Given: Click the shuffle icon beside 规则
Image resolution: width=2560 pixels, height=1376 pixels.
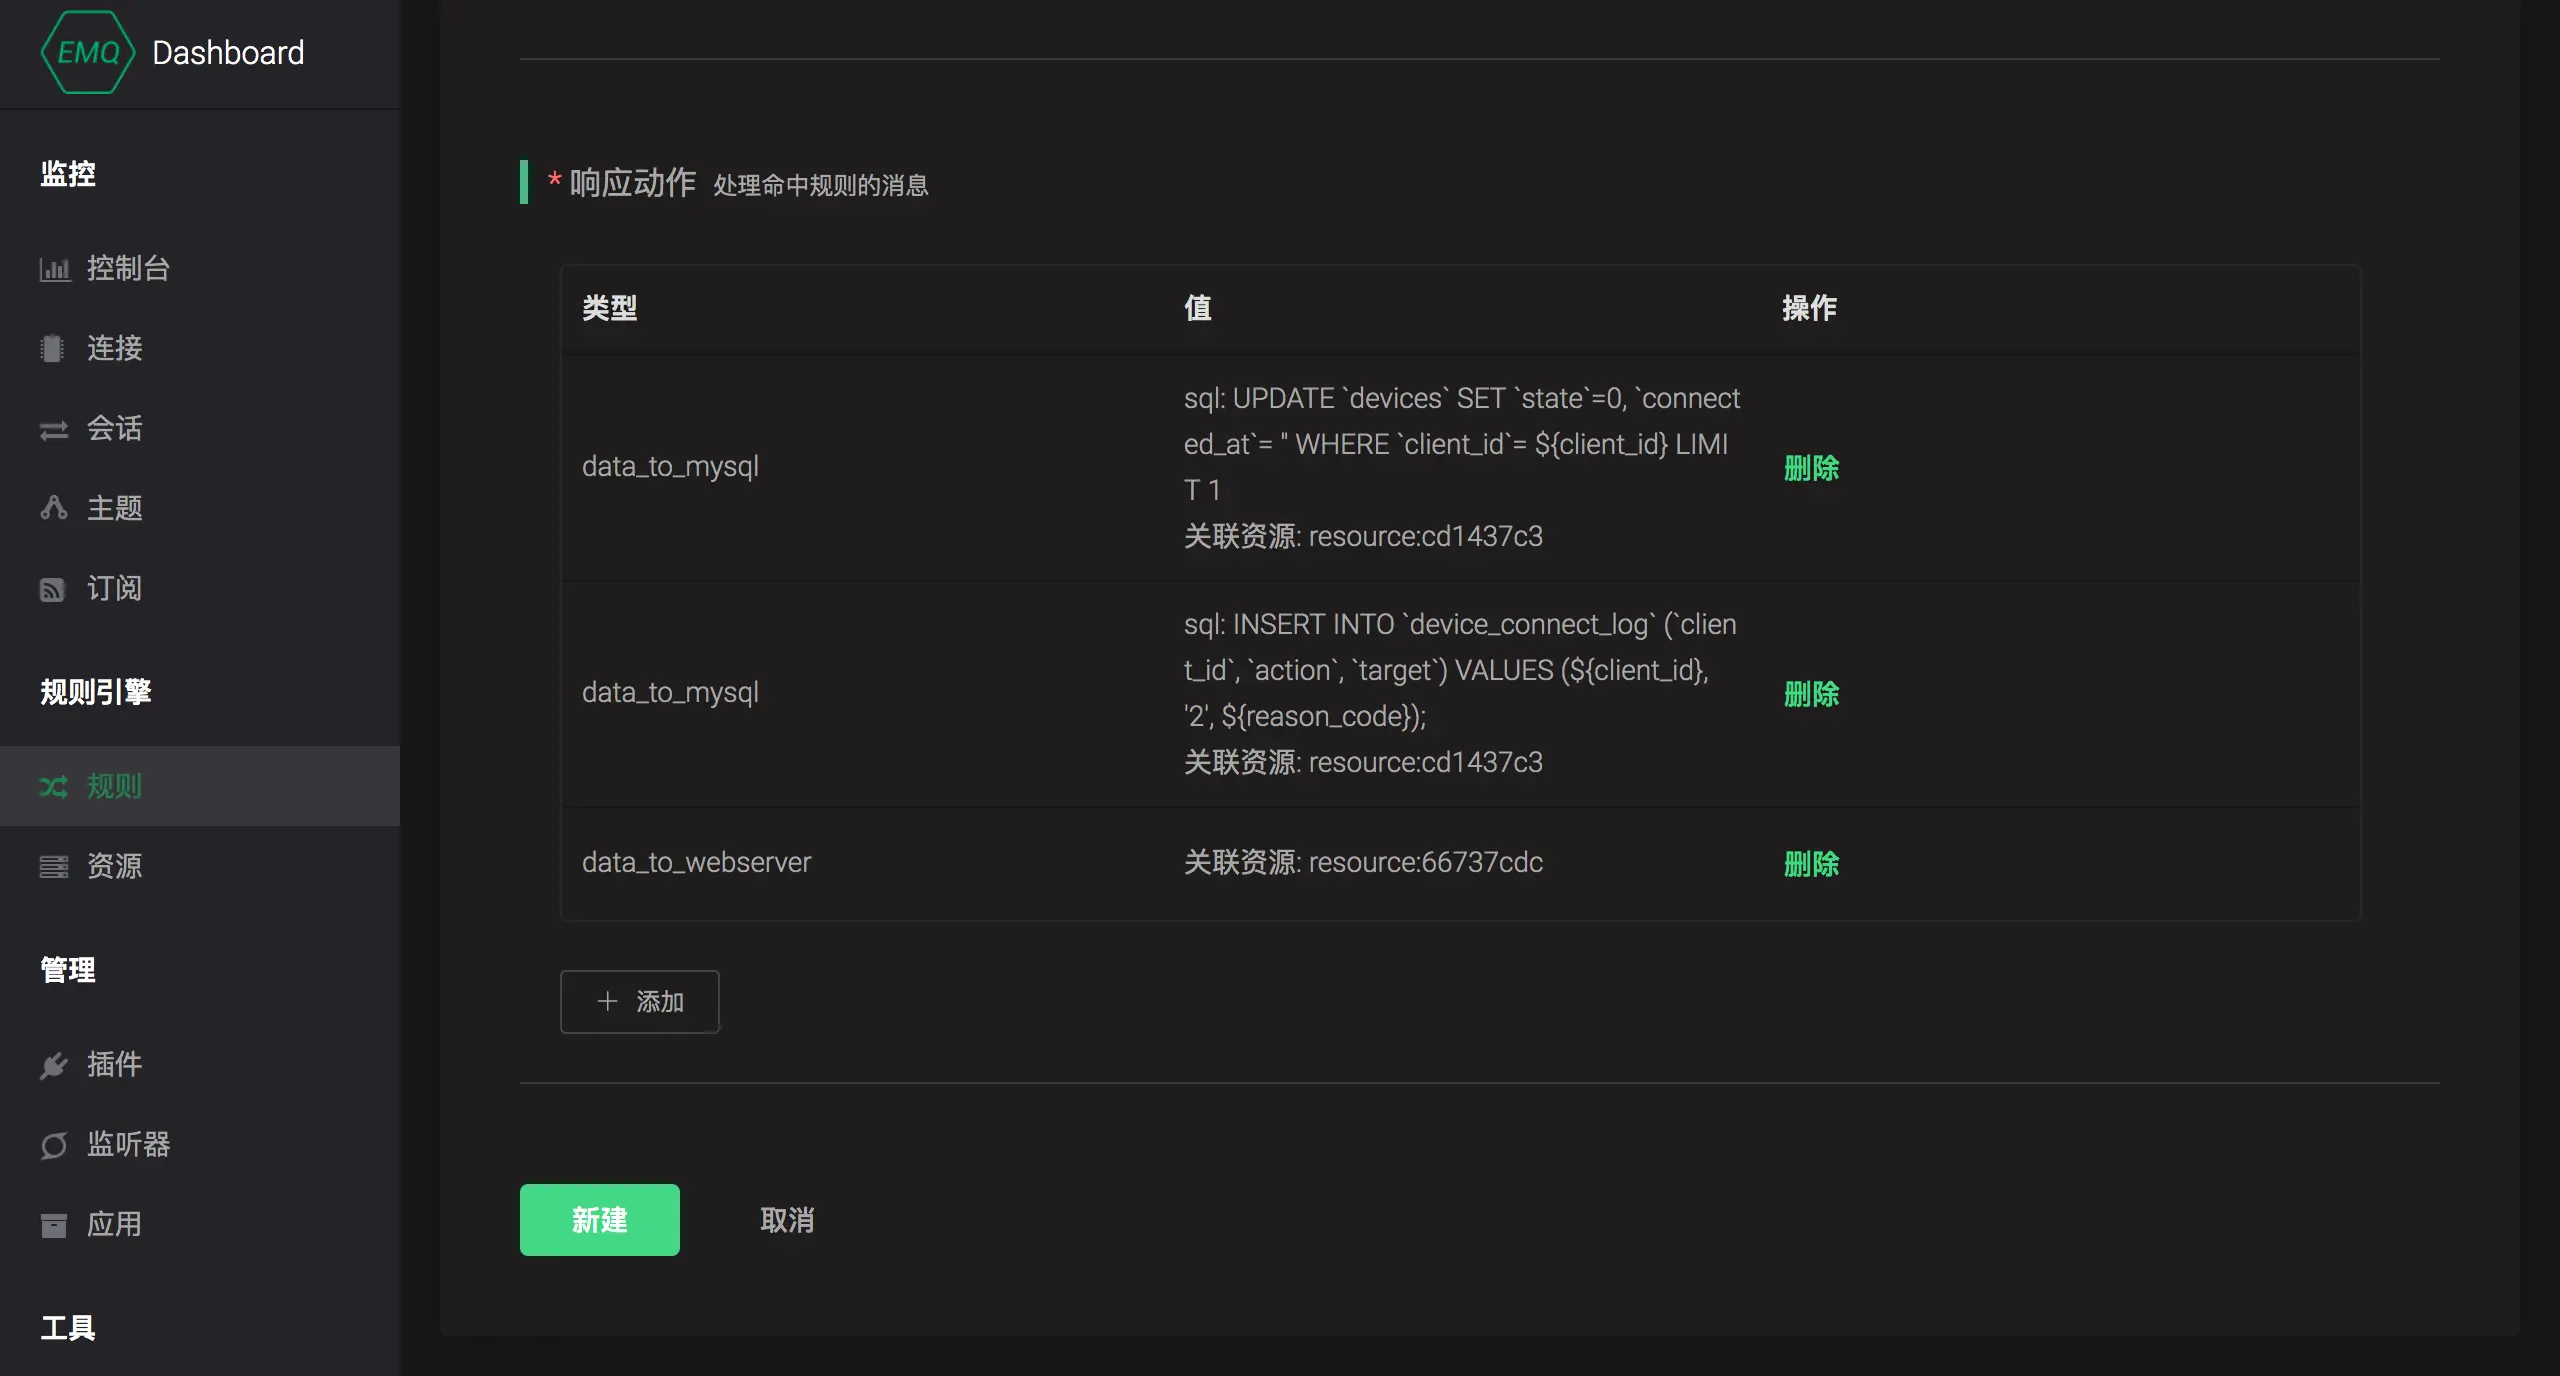Looking at the screenshot, I should tap(54, 787).
